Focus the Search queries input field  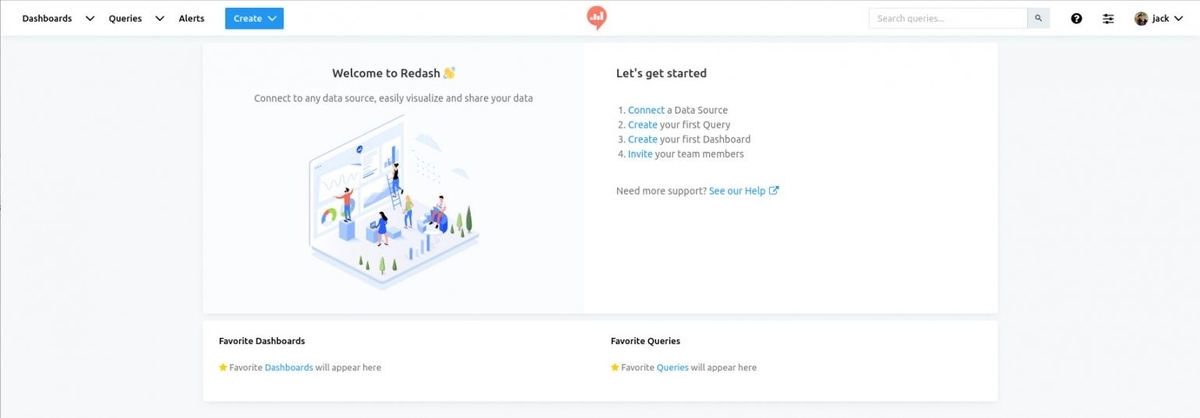click(948, 18)
